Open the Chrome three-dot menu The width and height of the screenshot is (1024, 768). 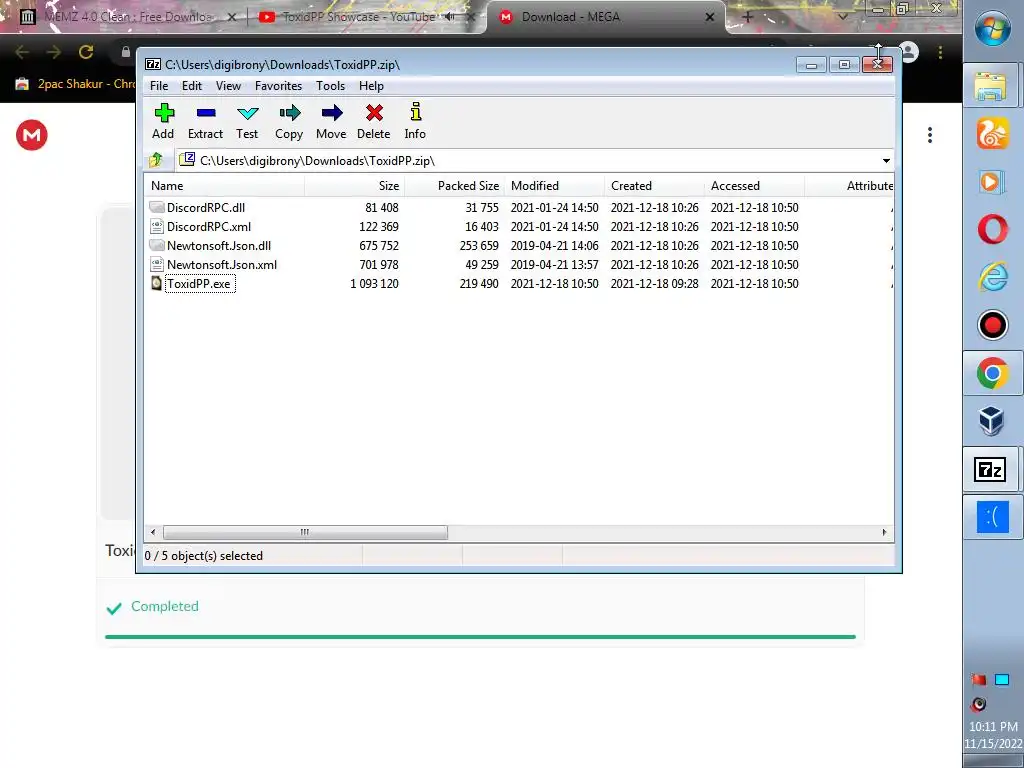pyautogui.click(x=940, y=52)
